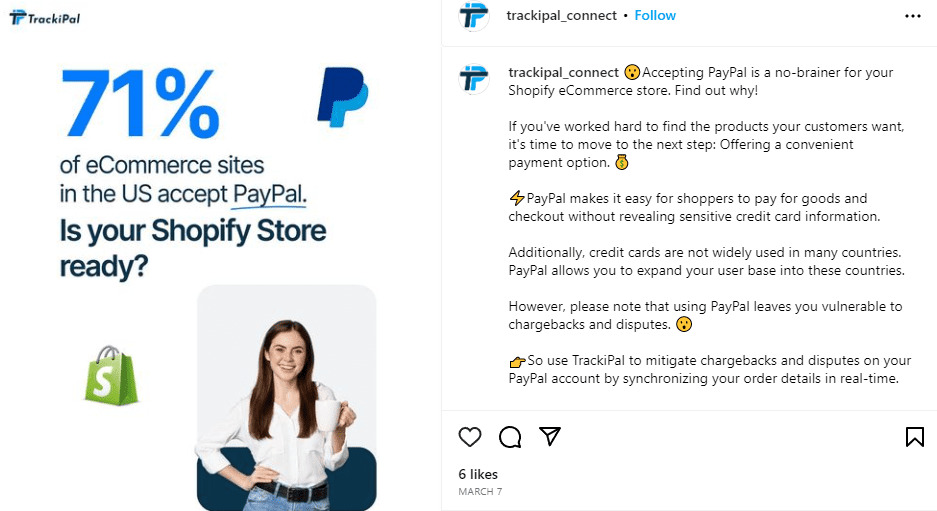The height and width of the screenshot is (511, 937).
Task: Like the post with the heart icon
Action: point(470,437)
